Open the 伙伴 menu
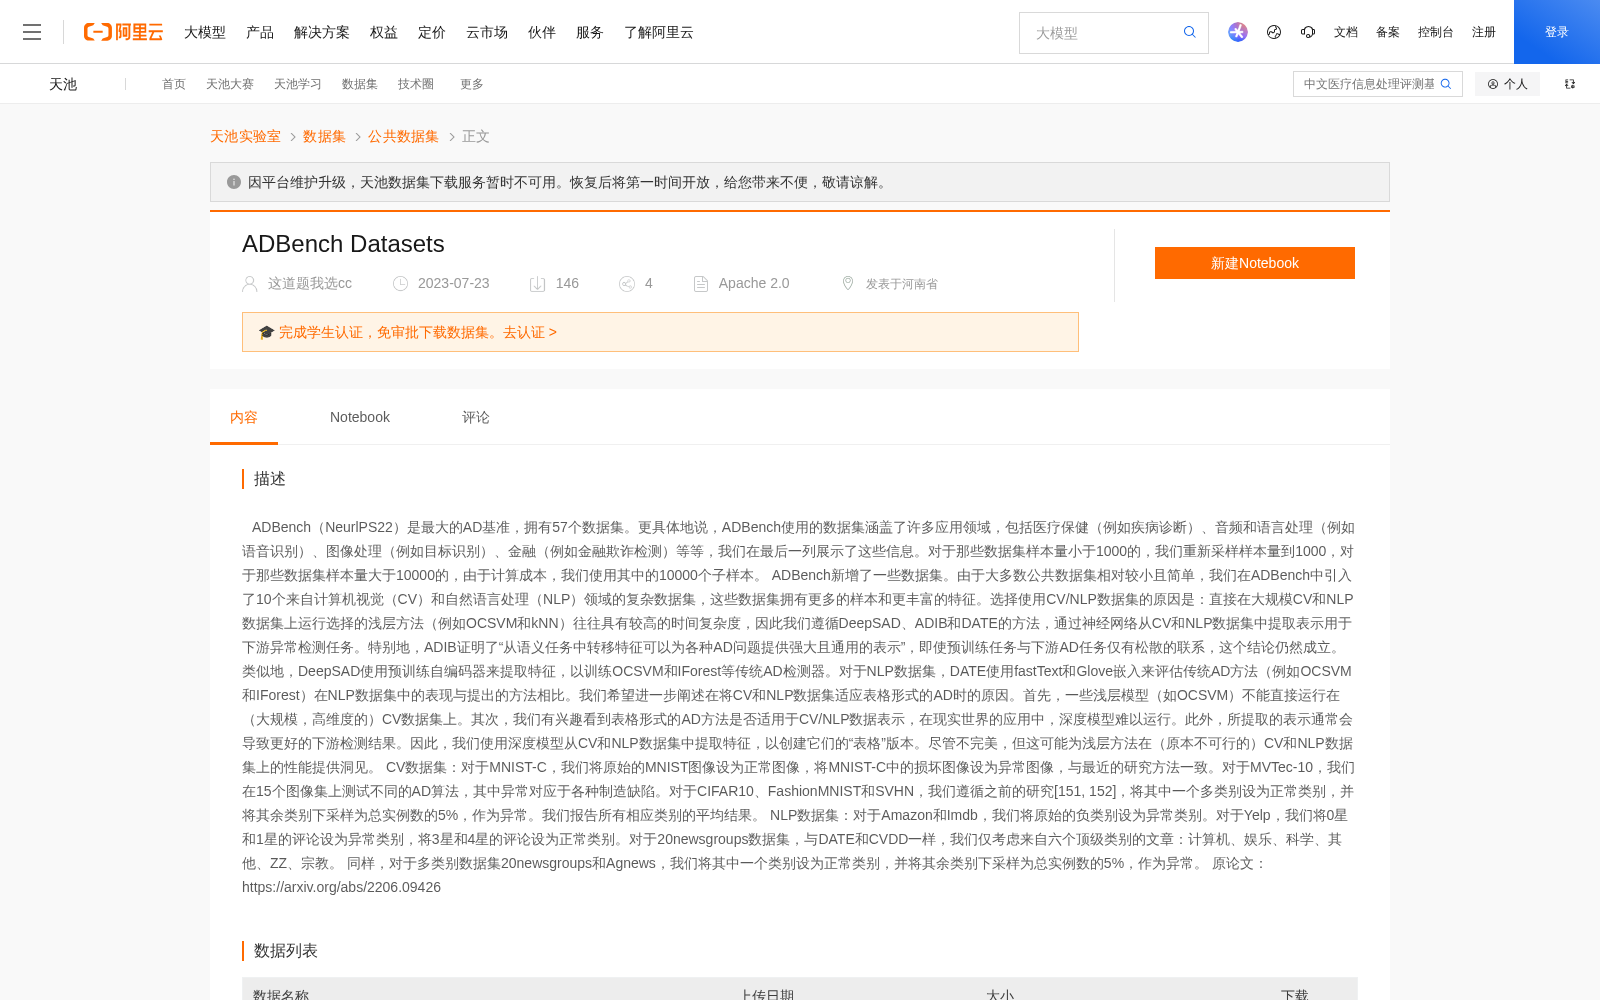Image resolution: width=1600 pixels, height=1000 pixels. (542, 32)
